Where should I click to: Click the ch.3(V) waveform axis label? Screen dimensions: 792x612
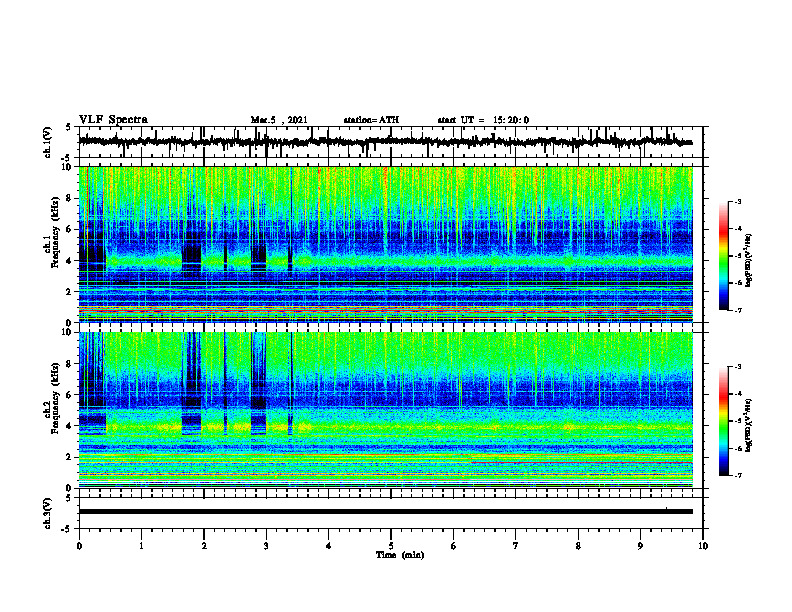[47, 513]
